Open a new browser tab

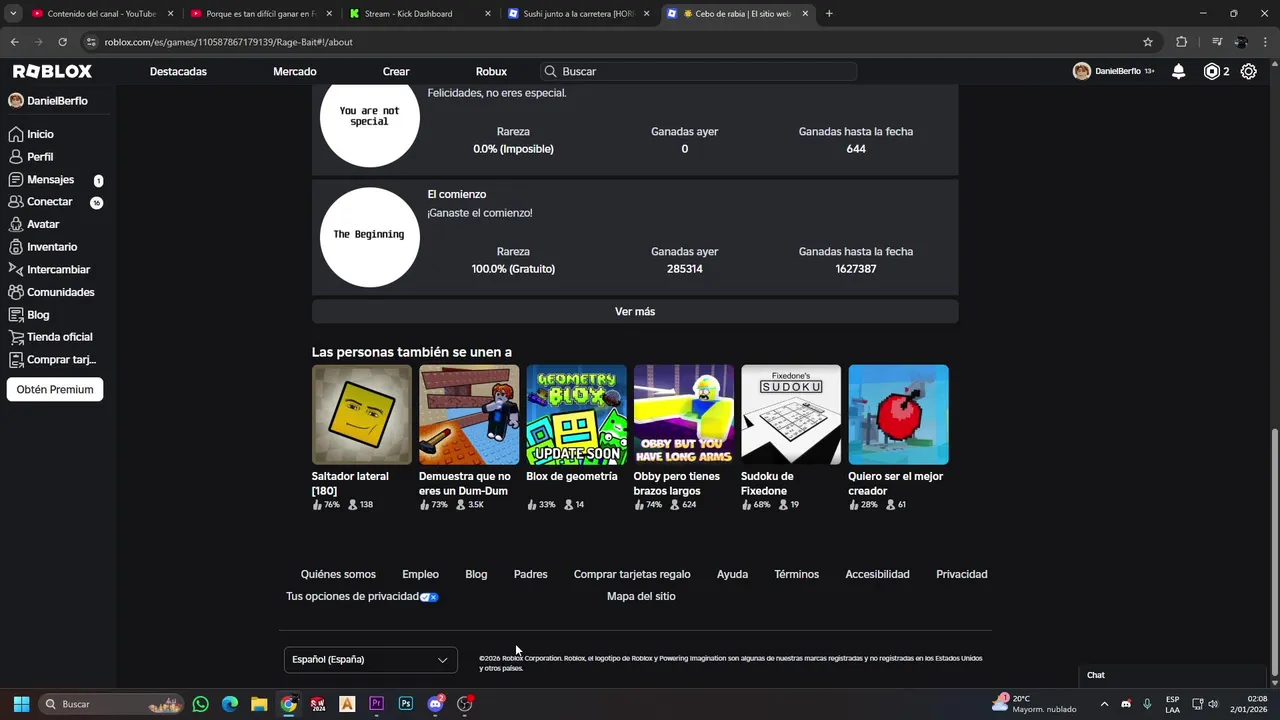tap(829, 13)
